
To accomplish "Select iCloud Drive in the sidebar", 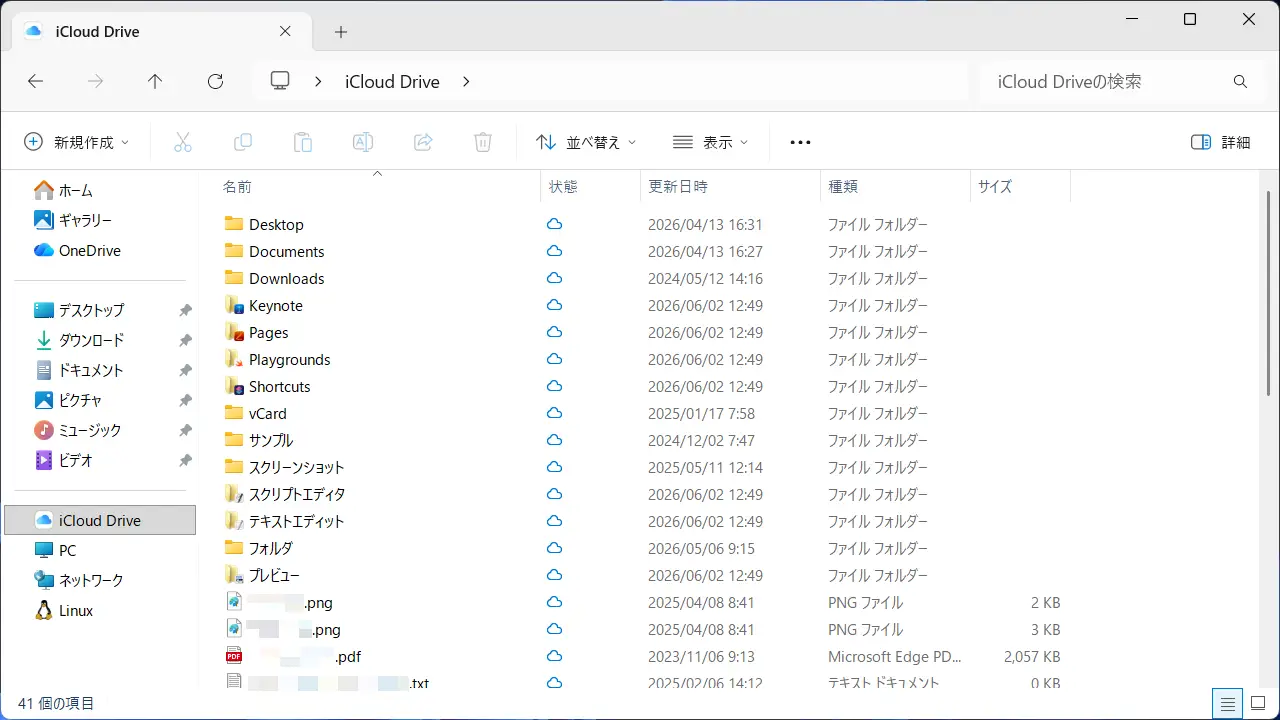I will [x=100, y=520].
